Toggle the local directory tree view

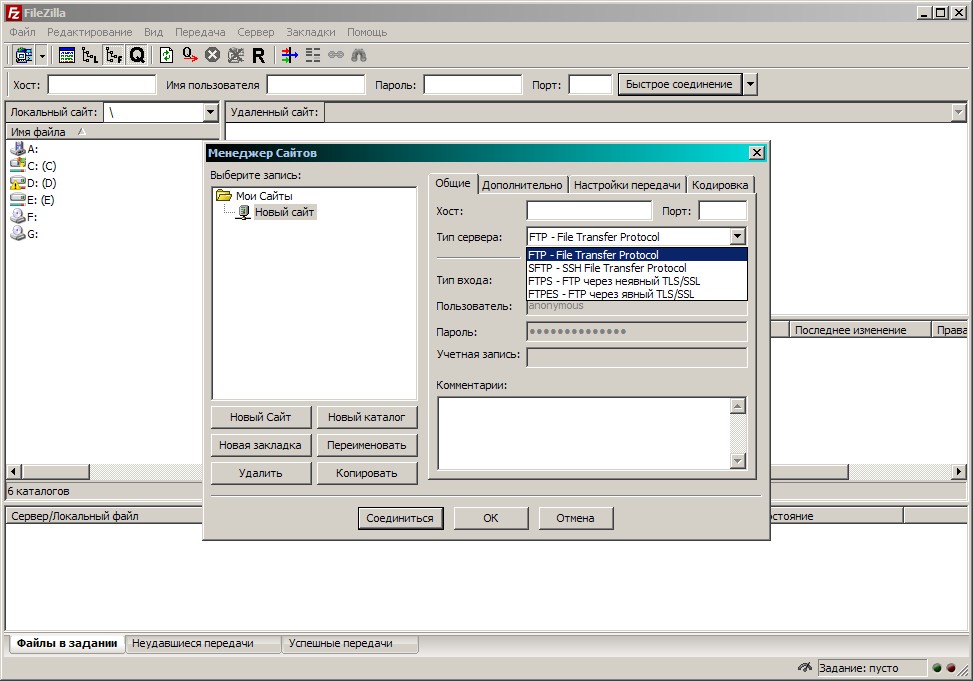(x=90, y=56)
